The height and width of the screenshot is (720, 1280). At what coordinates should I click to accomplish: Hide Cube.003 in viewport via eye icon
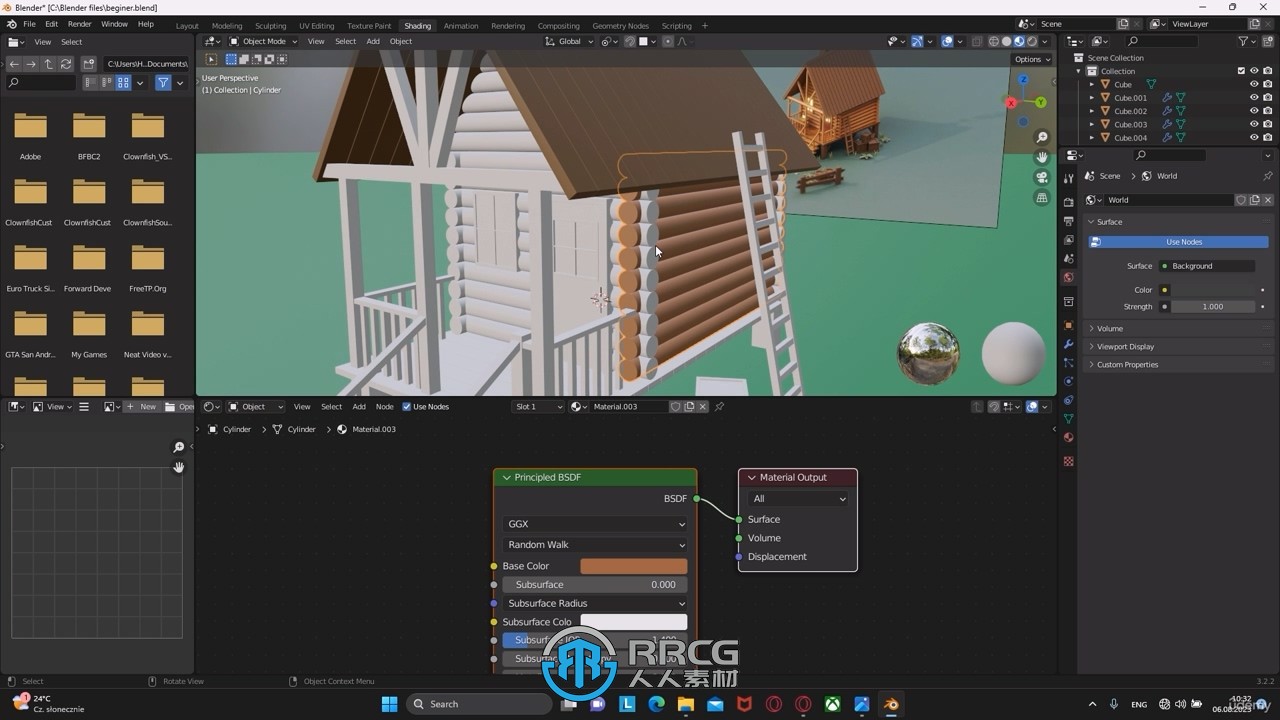1254,124
